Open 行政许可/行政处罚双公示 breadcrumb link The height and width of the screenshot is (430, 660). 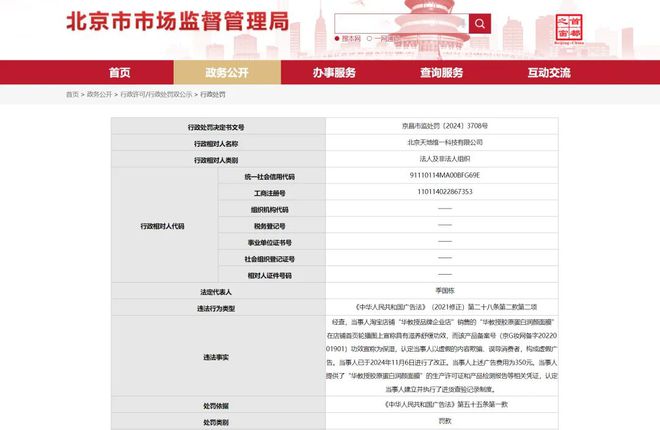[156, 94]
